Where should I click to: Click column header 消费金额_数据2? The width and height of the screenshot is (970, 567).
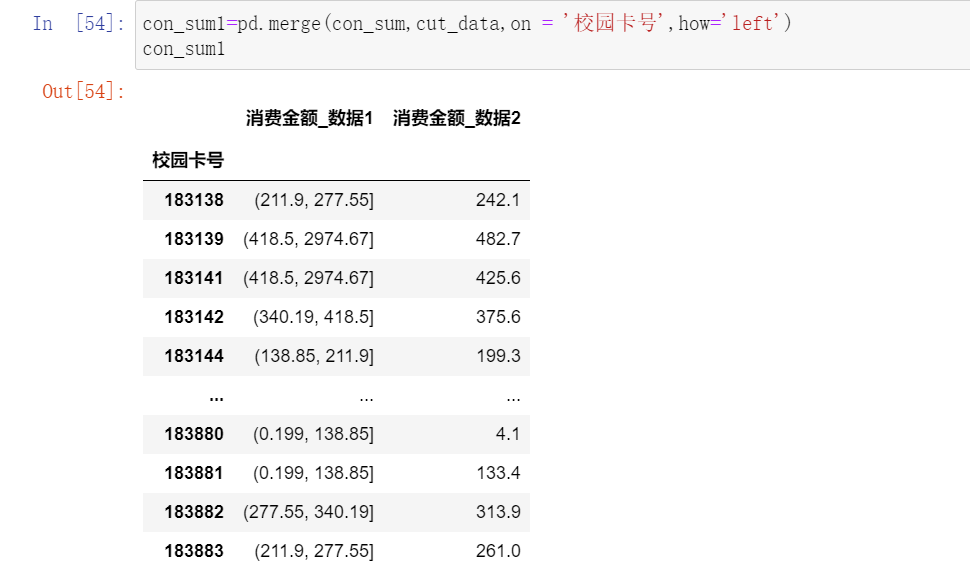tap(457, 118)
